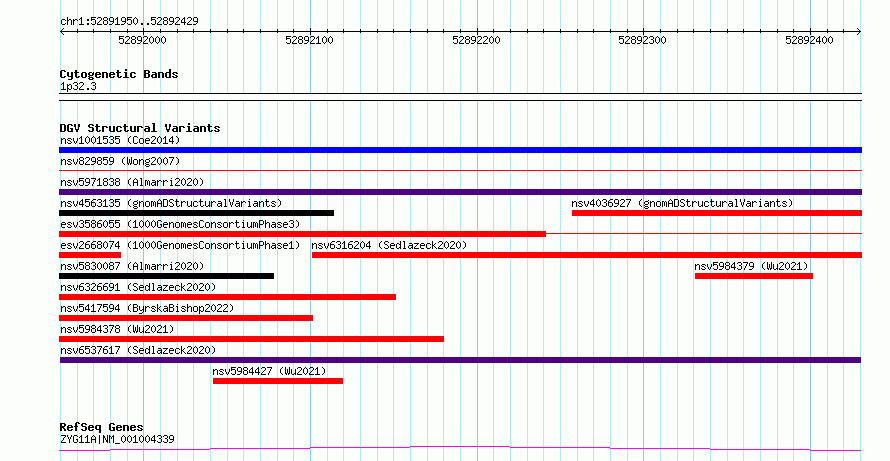The image size is (890, 461).
Task: Open nsv6316204 (Sedlazeck2020) variant label
Action: (x=389, y=245)
